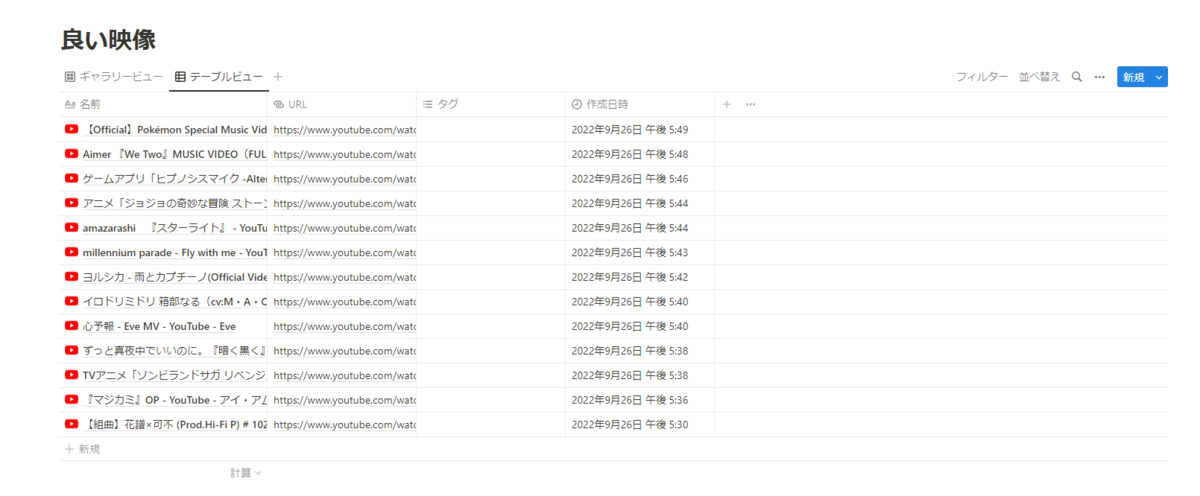Open page イロドリミドリ 箱部なる
The width and height of the screenshot is (1200, 496).
(x=175, y=301)
